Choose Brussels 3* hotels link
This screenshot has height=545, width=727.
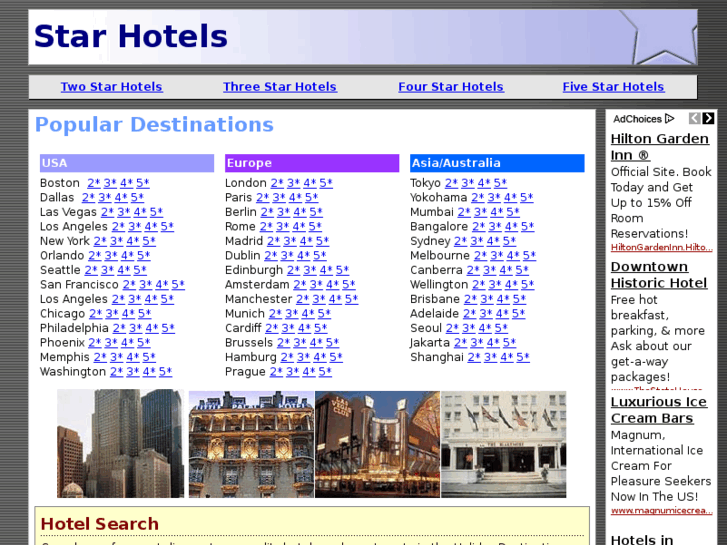click(300, 342)
